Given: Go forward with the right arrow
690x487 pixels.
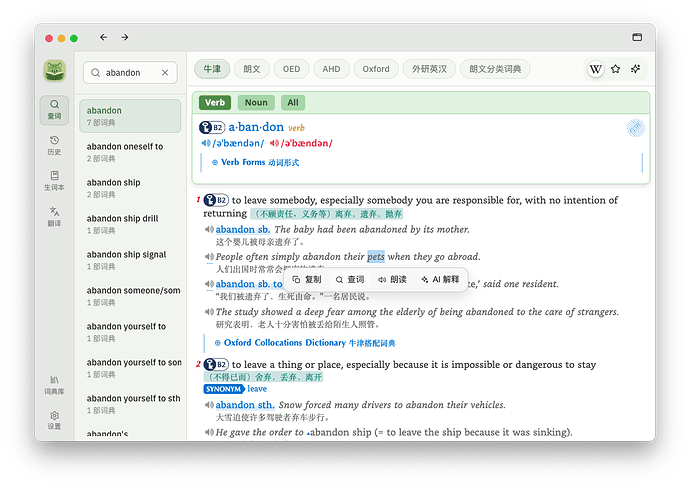Looking at the screenshot, I should 125,37.
